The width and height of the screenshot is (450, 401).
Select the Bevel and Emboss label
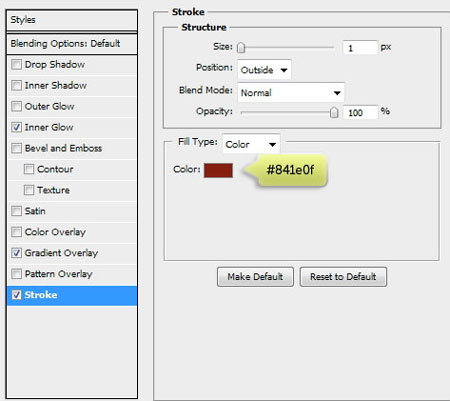coord(63,148)
